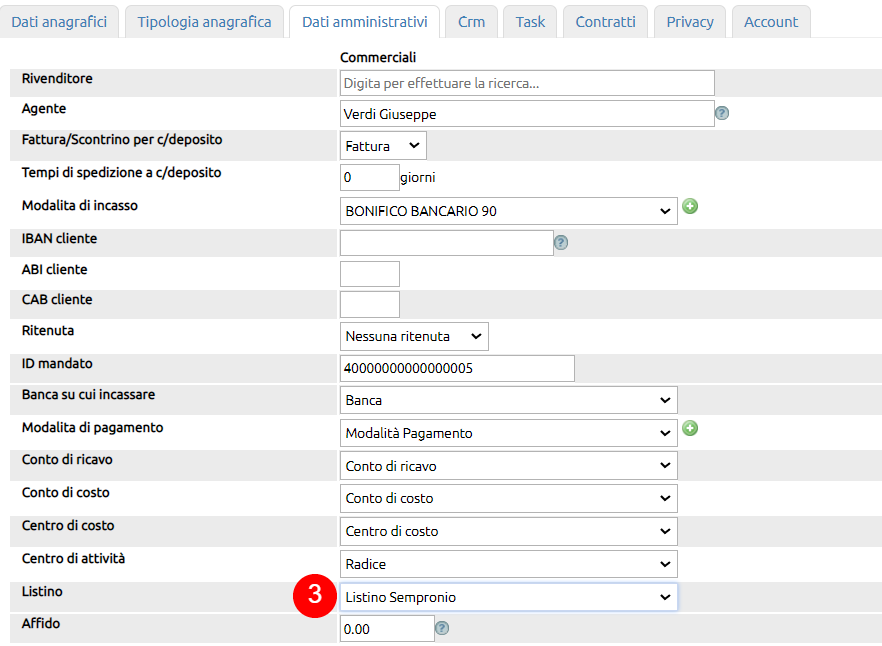Screen dimensions: 882x646
Task: Click the Centro di costo label
Action: click(68, 526)
